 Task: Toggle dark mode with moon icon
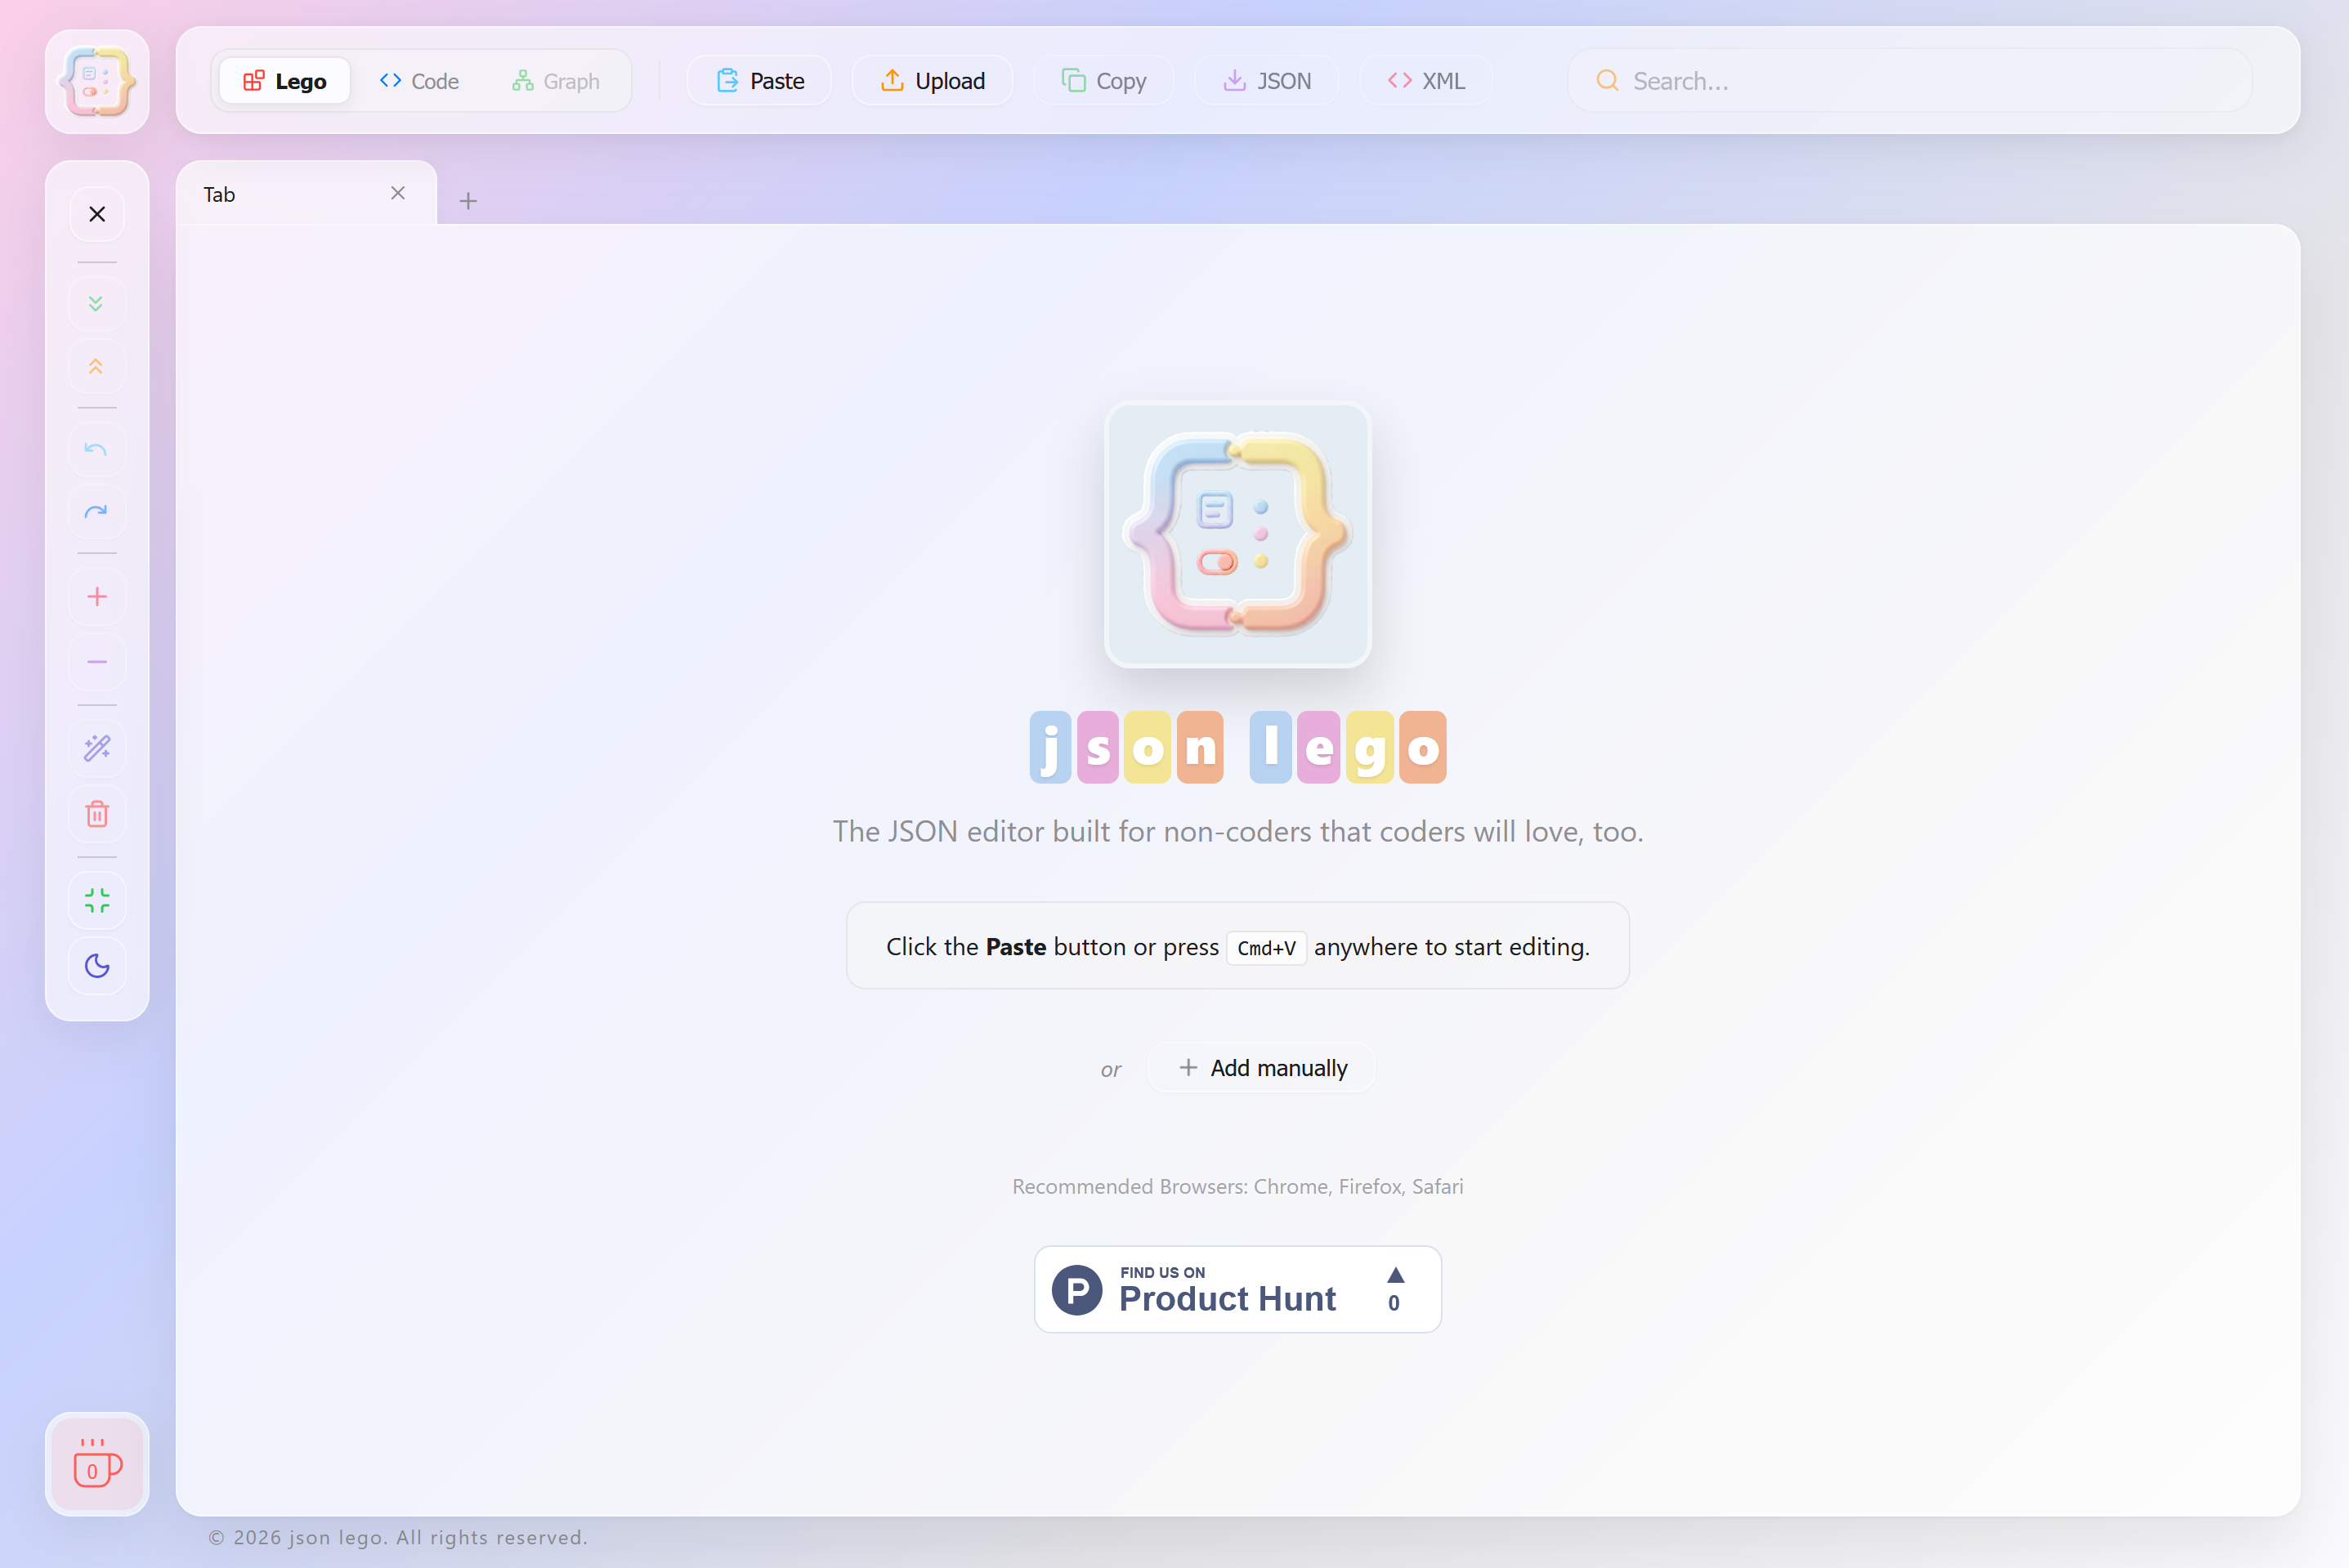tap(97, 965)
